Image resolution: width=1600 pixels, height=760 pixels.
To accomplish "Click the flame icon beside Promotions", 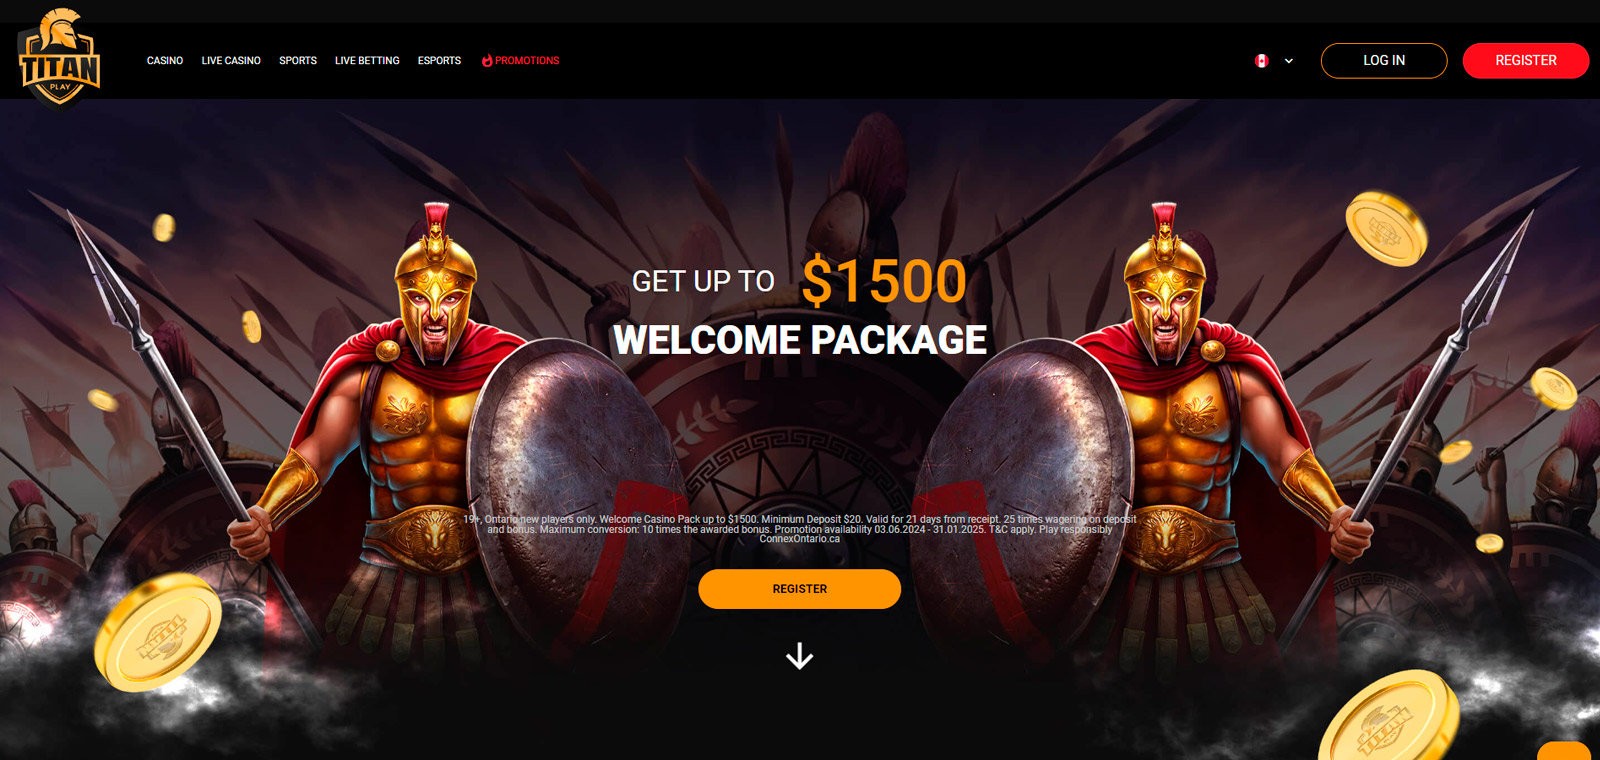I will [x=487, y=61].
